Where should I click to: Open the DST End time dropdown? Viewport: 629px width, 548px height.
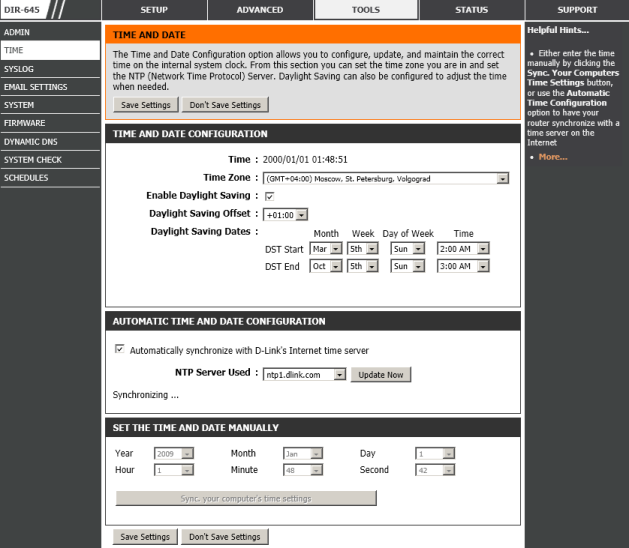(463, 266)
